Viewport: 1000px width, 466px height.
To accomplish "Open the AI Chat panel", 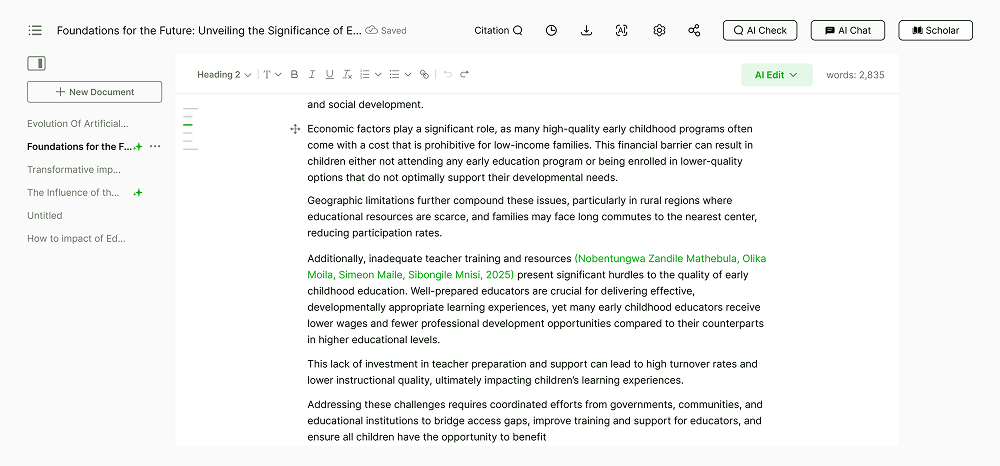I will (x=847, y=31).
